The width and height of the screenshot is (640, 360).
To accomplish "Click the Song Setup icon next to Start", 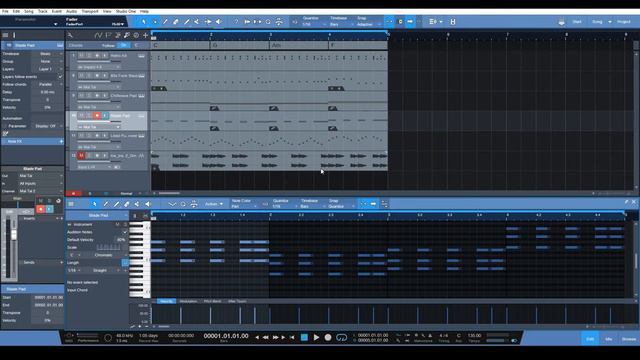I will point(562,22).
